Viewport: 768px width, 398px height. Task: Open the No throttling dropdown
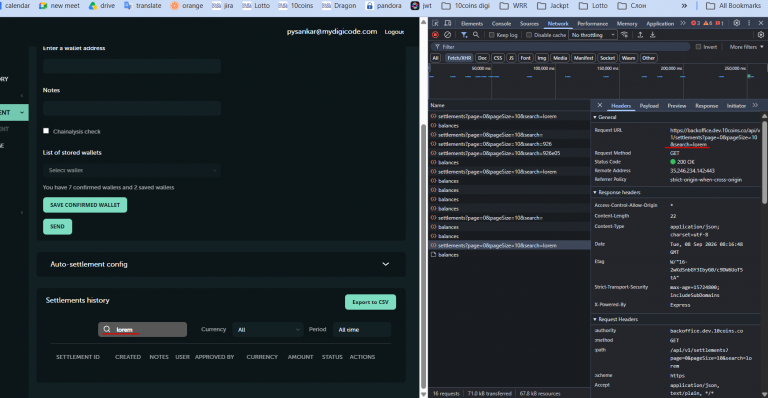coord(592,35)
